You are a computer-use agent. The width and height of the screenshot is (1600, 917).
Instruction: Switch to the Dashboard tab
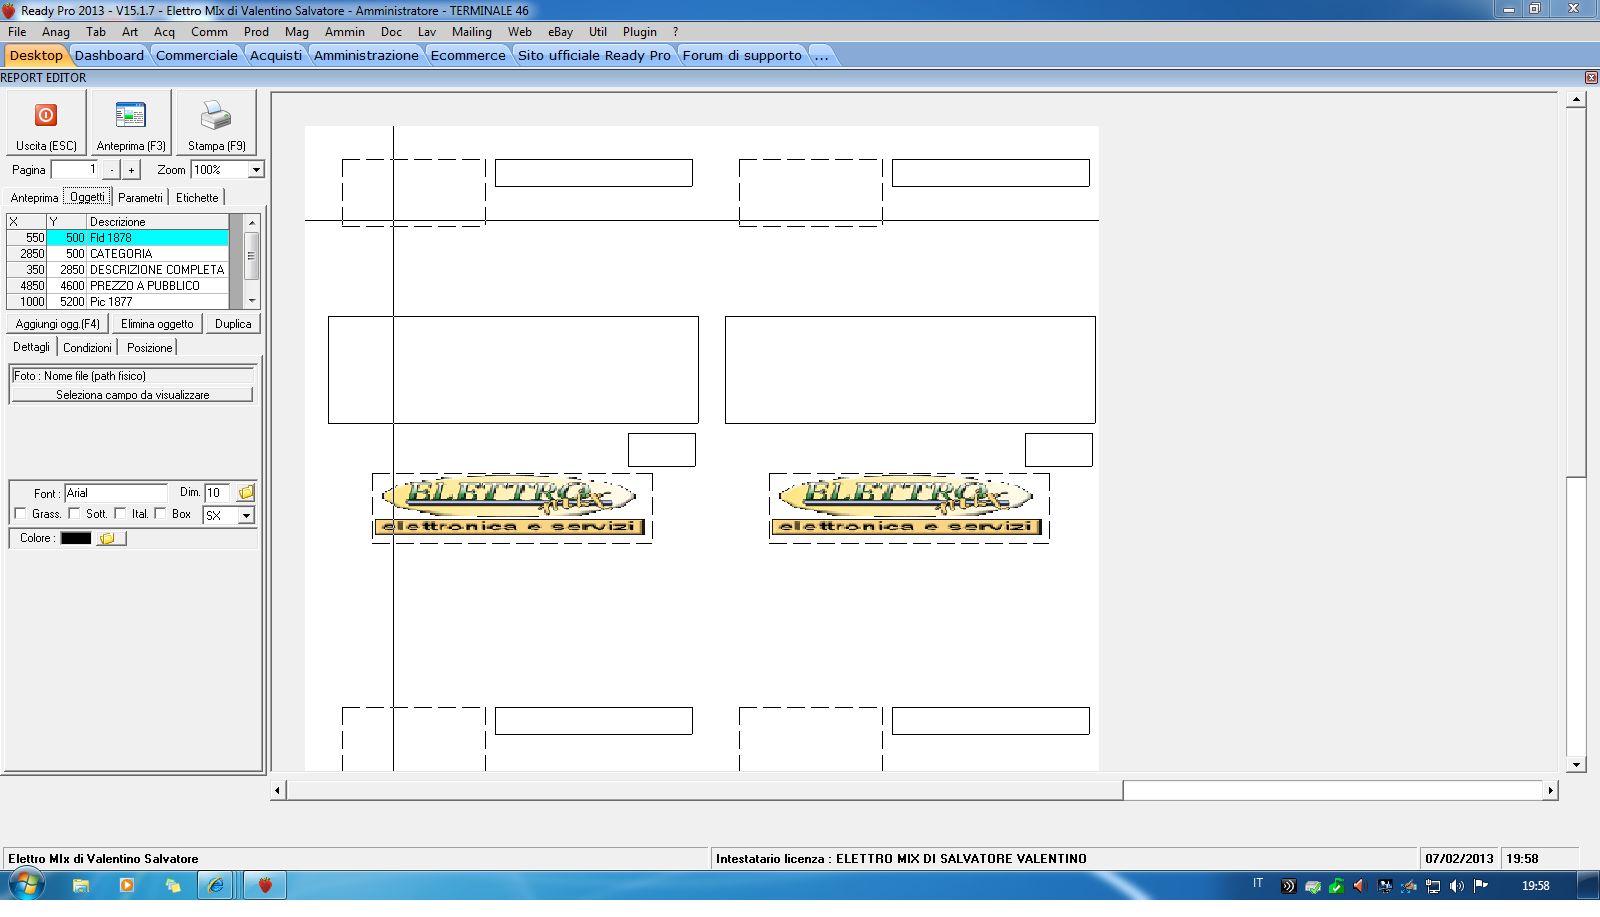[109, 56]
